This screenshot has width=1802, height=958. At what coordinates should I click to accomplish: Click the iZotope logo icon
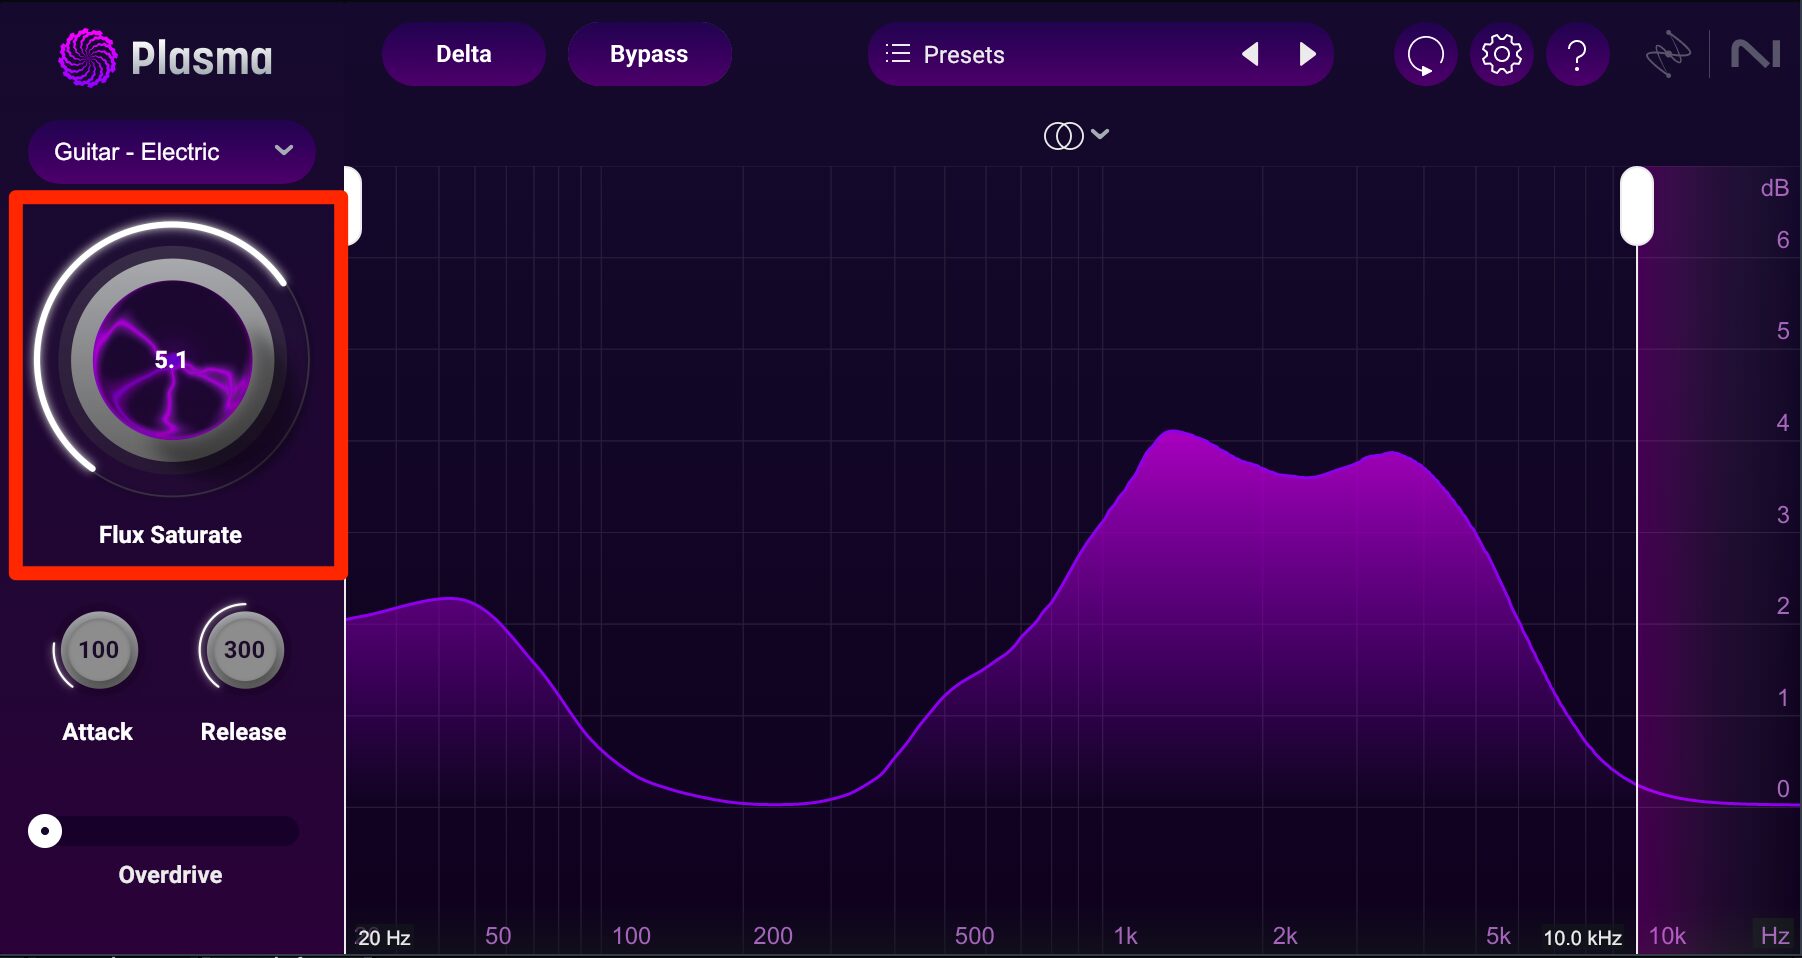point(1668,55)
